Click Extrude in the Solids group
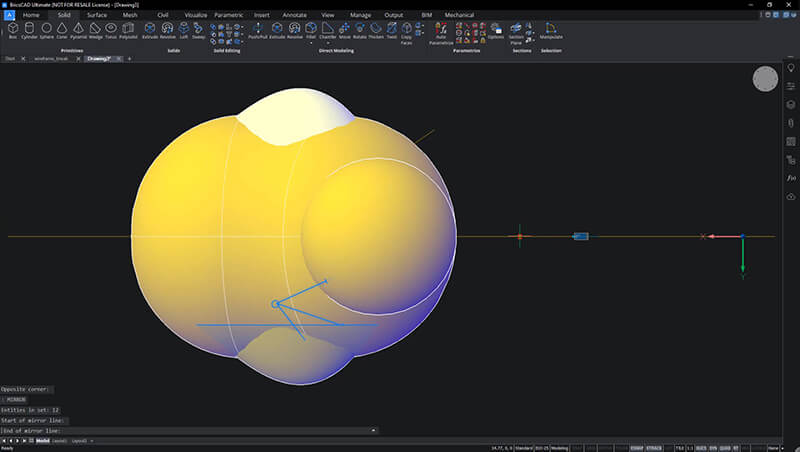The image size is (800, 452). click(149, 30)
